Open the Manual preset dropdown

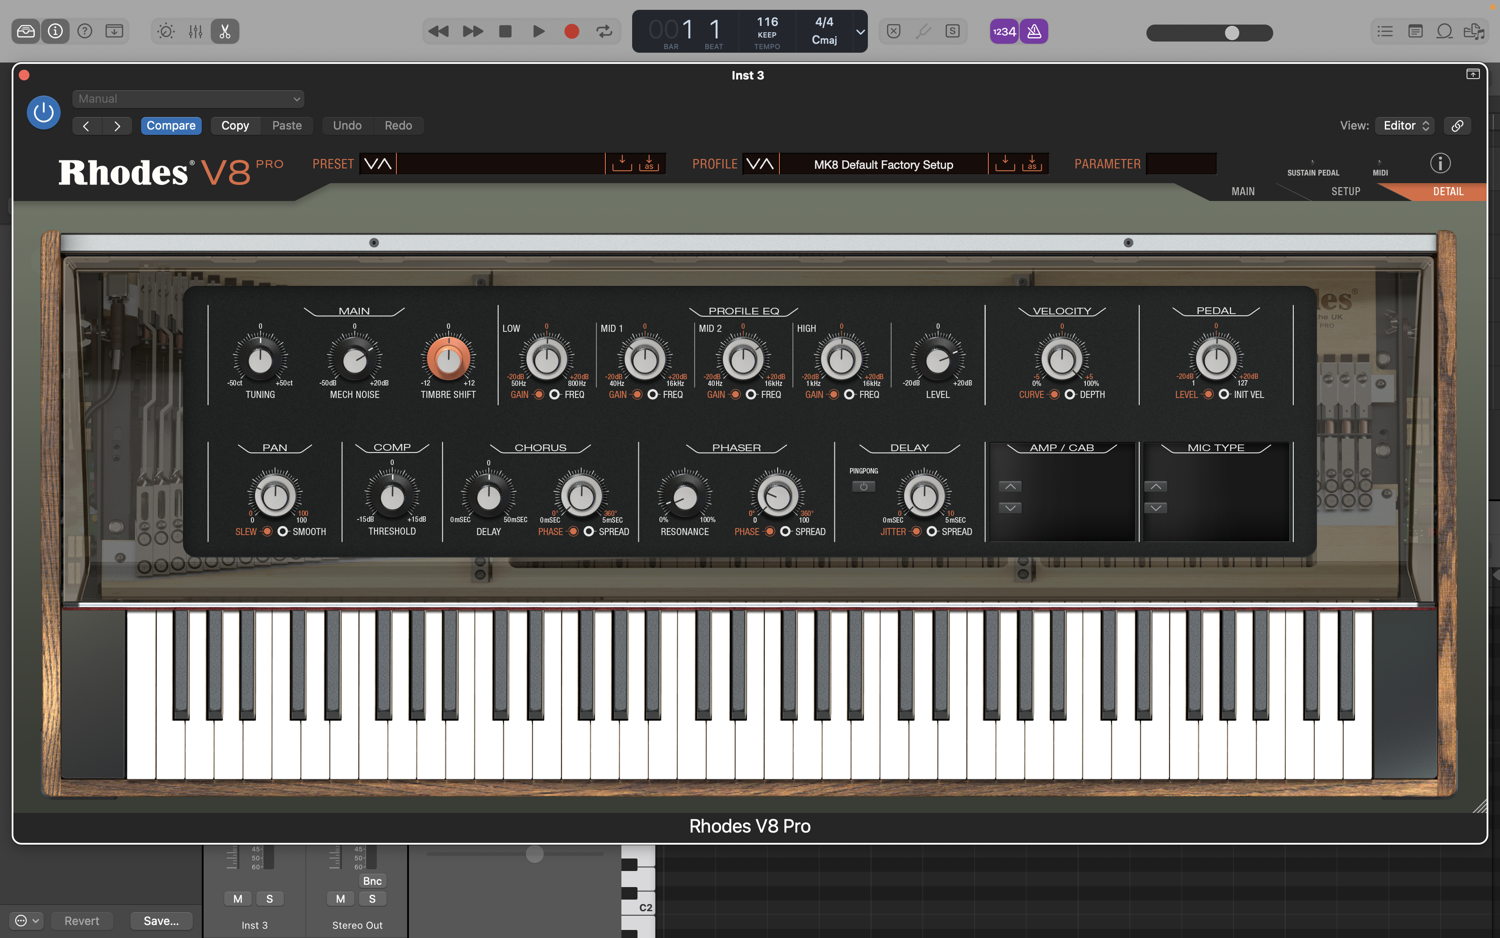188,99
